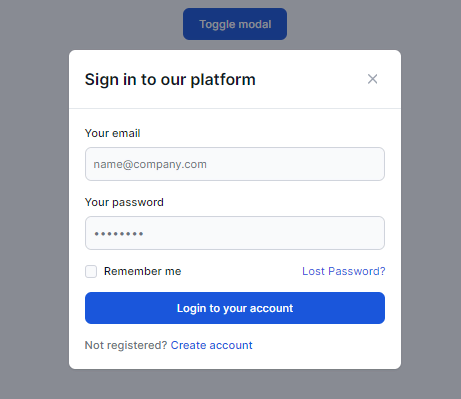Screen dimensions: 461x399
Task: Click the "Sign in to our platform" heading
Action: (x=170, y=79)
